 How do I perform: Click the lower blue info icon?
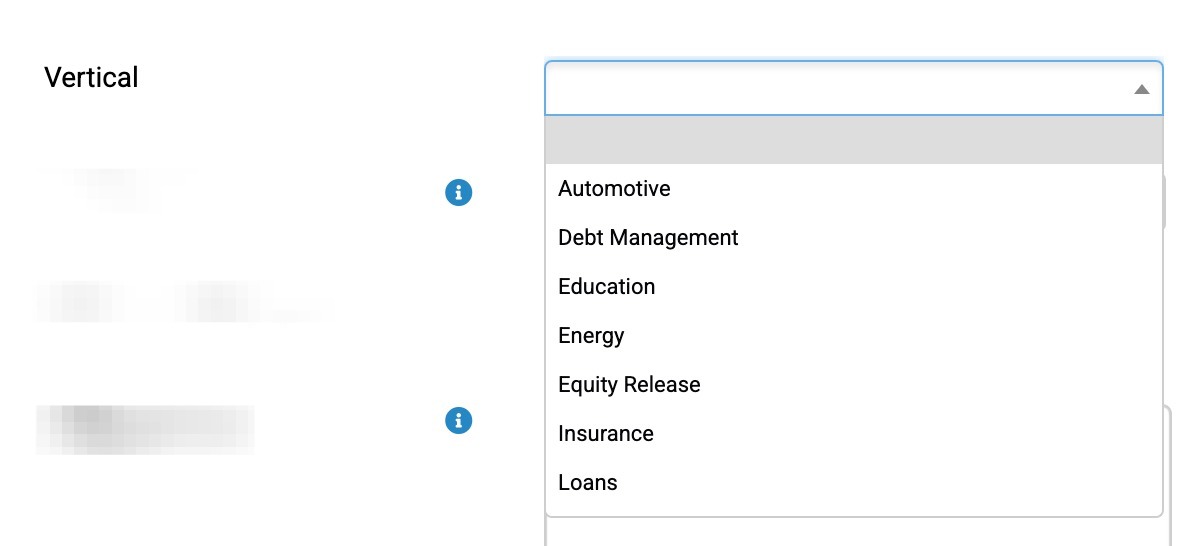pos(458,421)
